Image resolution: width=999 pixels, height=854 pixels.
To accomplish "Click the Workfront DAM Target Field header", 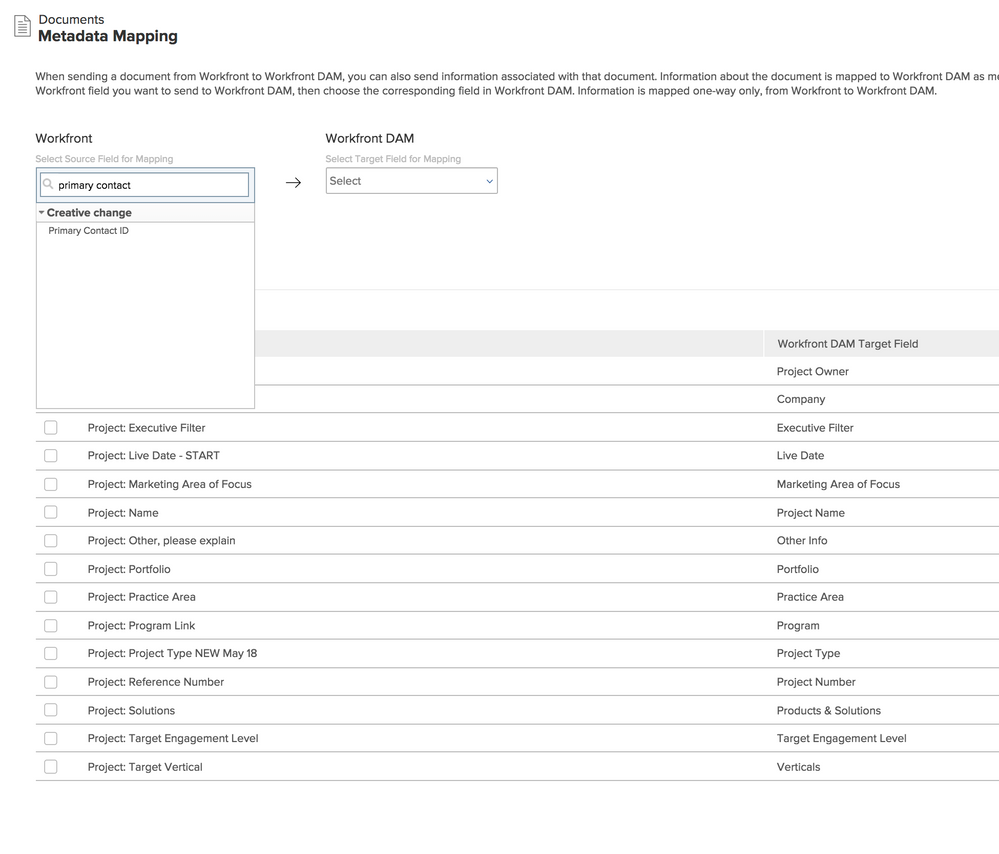I will point(847,344).
